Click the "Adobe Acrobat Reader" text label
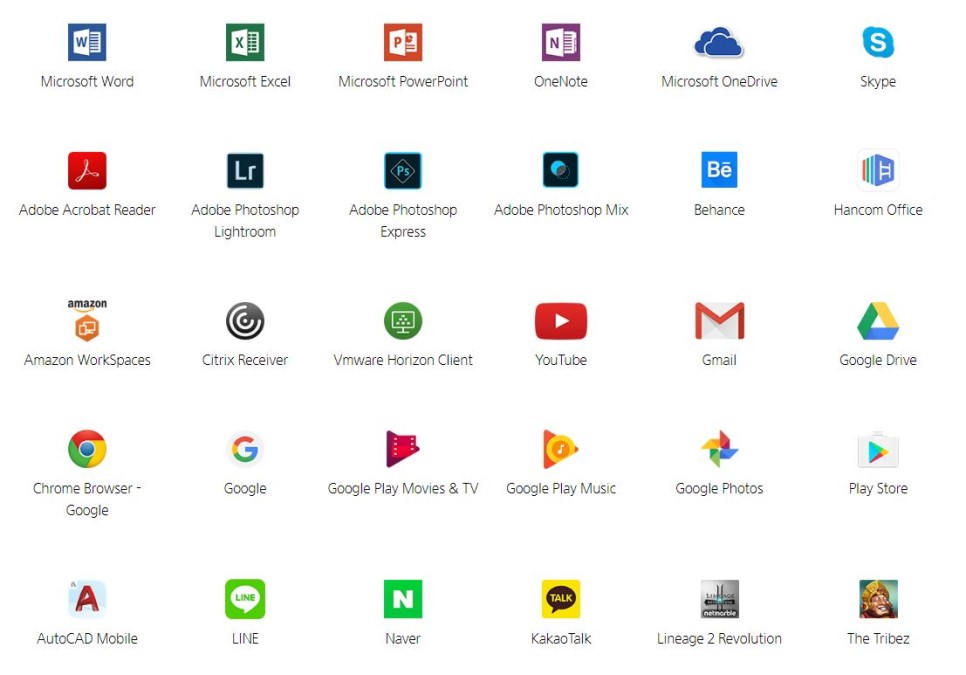Screen dimensions: 966x675 click(87, 210)
